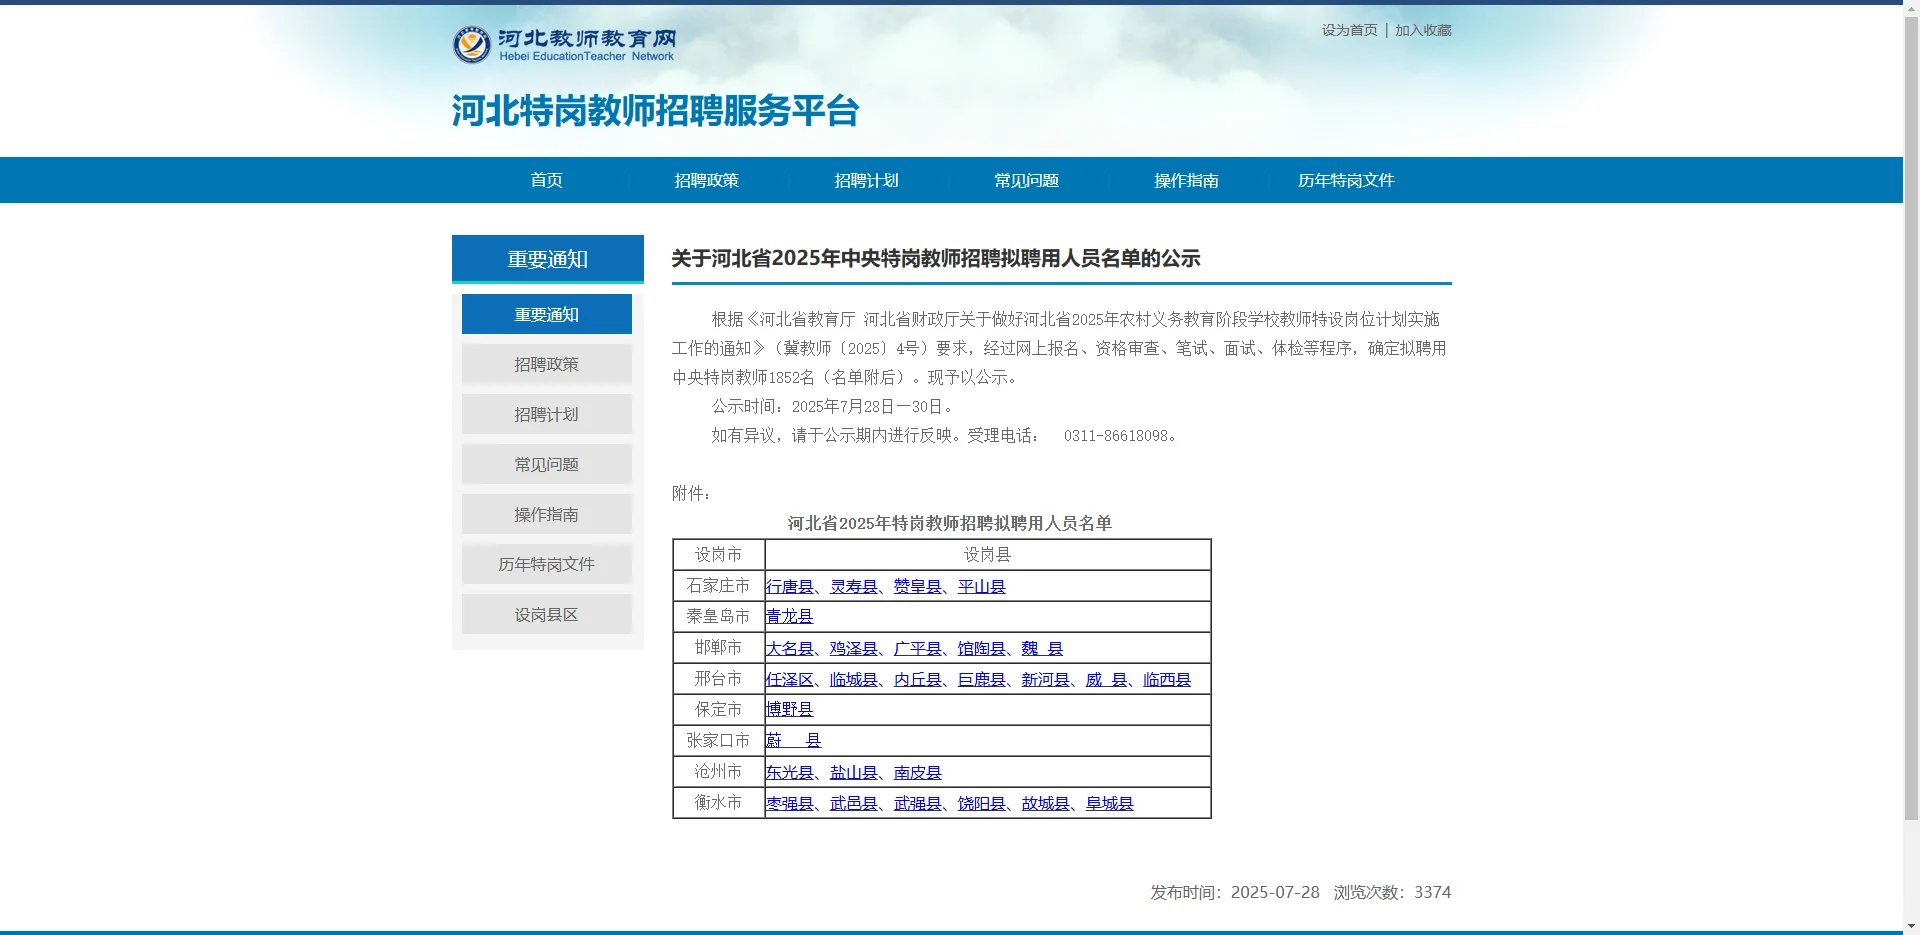Screen dimensions: 1920x935
Task: Open the 枣强县 list link
Action: (x=790, y=804)
